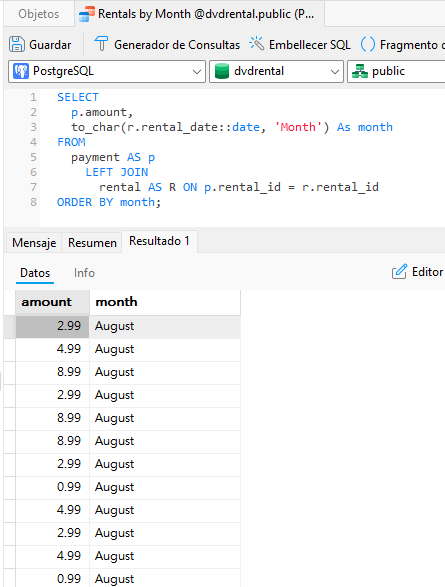Select the Resultado 1 tab
445x587 pixels.
(x=159, y=241)
